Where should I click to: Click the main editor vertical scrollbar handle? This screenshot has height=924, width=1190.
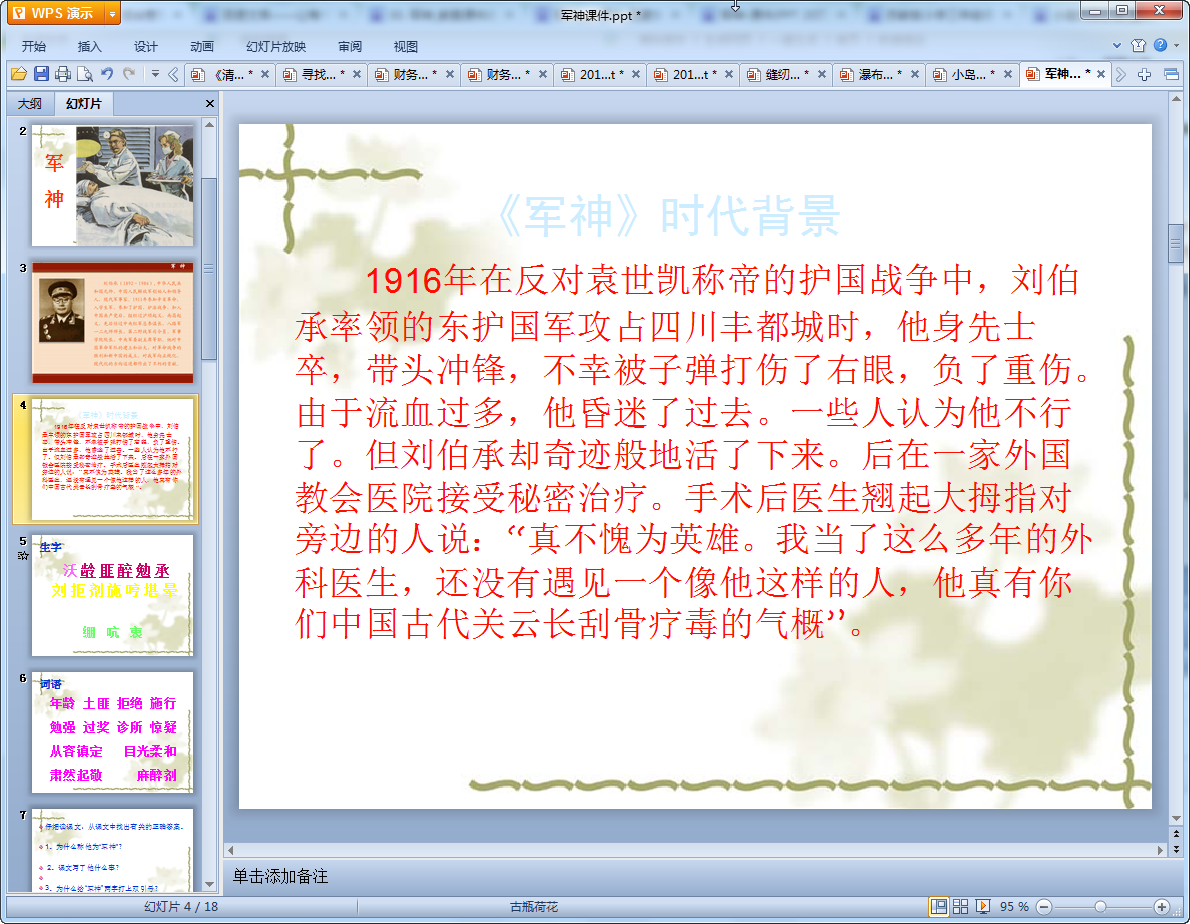(1176, 243)
